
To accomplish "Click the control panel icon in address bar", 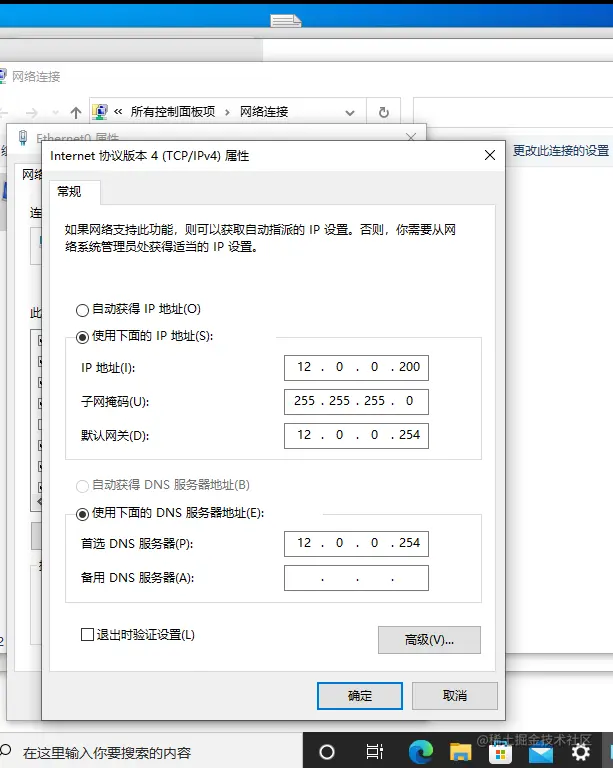I will point(100,112).
